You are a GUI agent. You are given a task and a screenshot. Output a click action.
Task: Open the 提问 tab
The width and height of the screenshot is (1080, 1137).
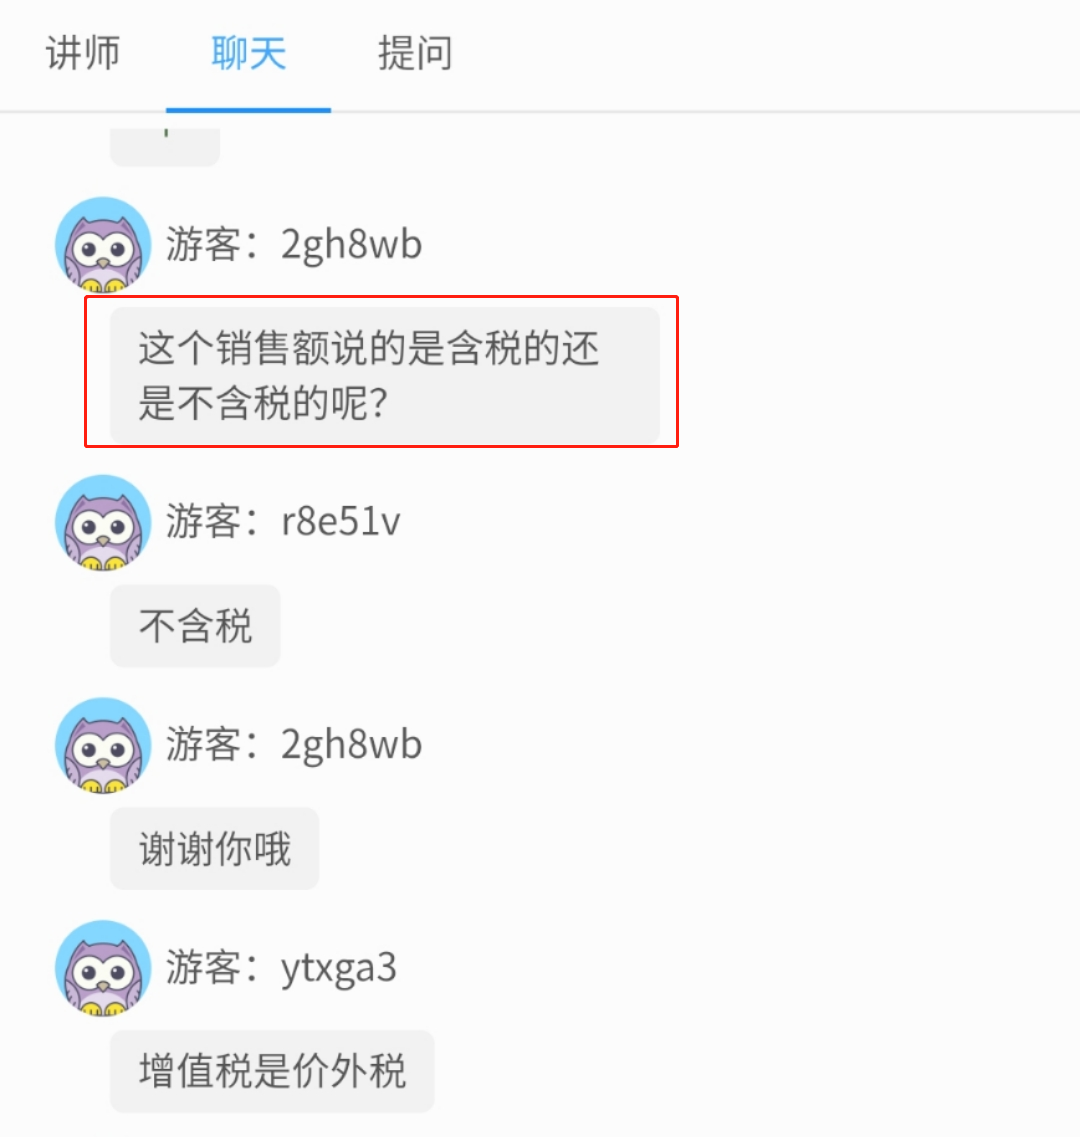(415, 54)
